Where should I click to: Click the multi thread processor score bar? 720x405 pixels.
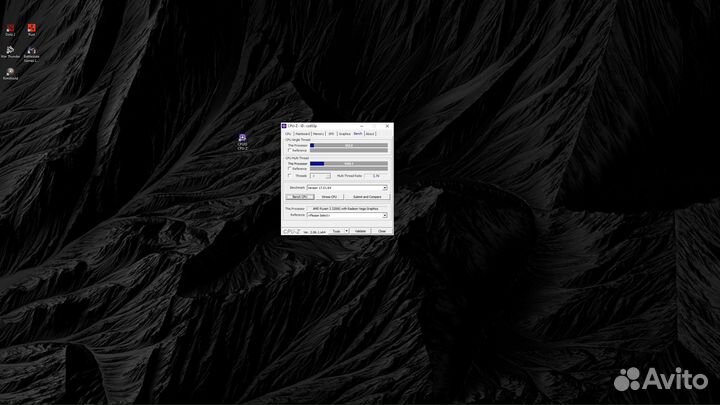point(349,163)
